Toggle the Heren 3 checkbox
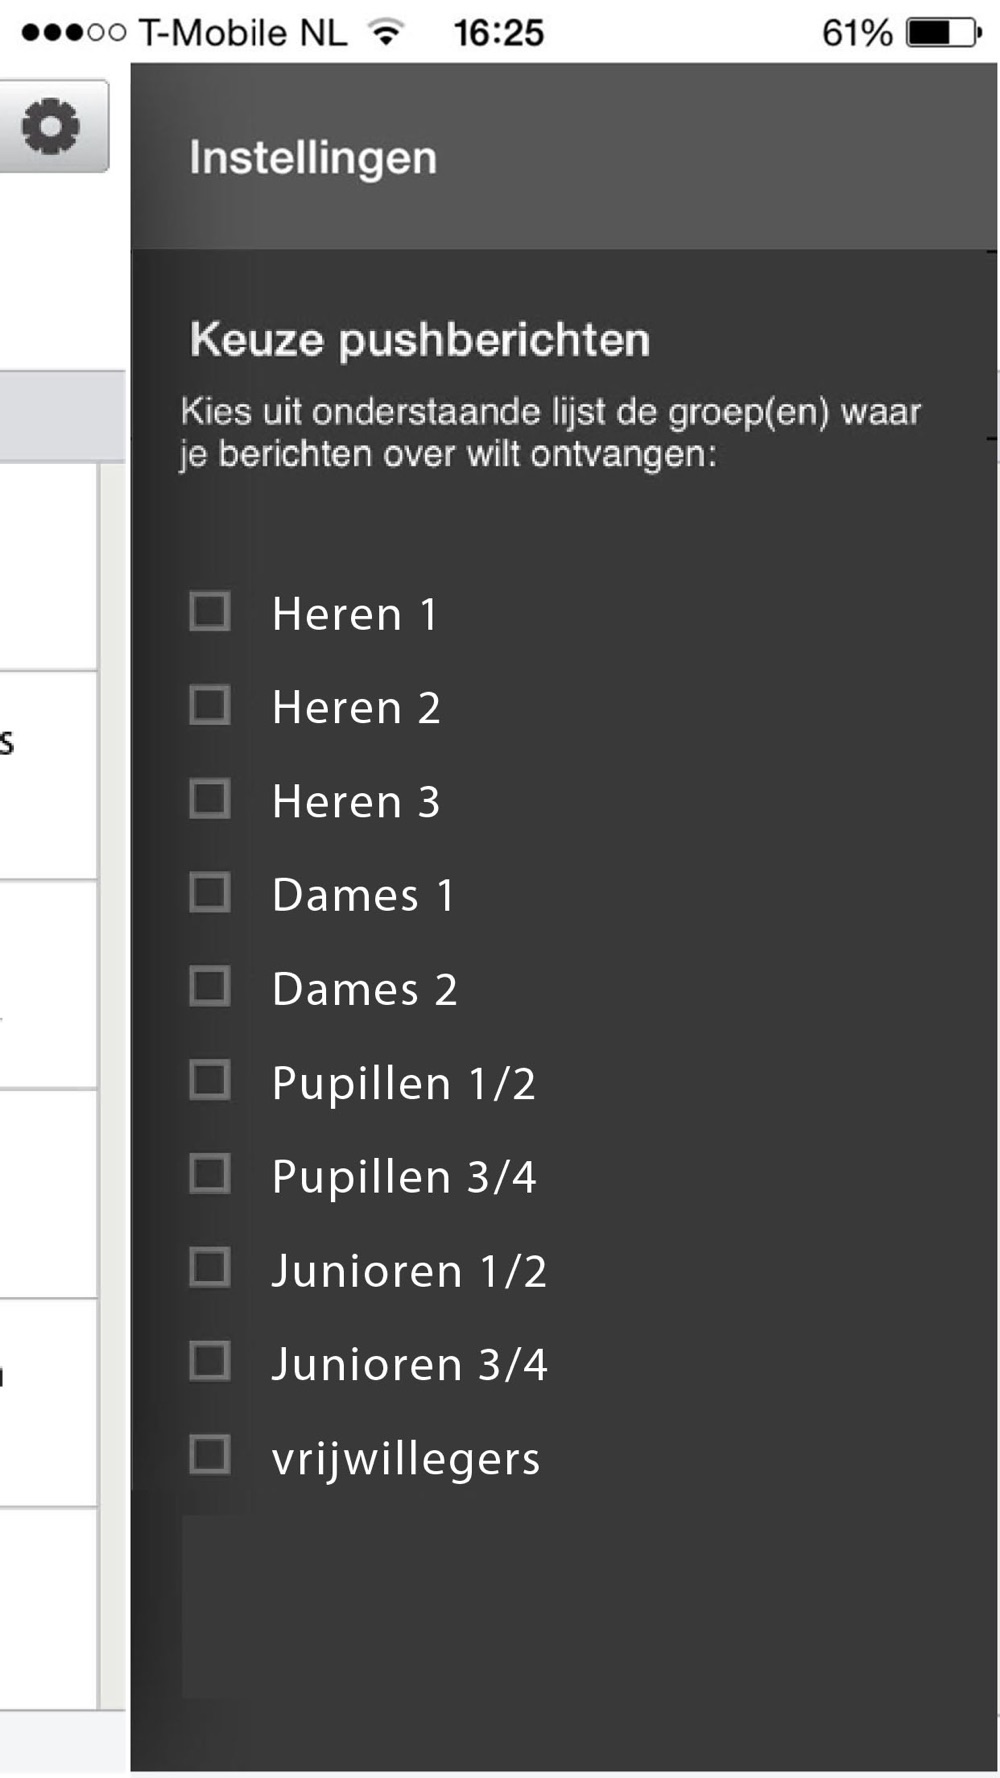1000x1778 pixels. click(x=210, y=799)
